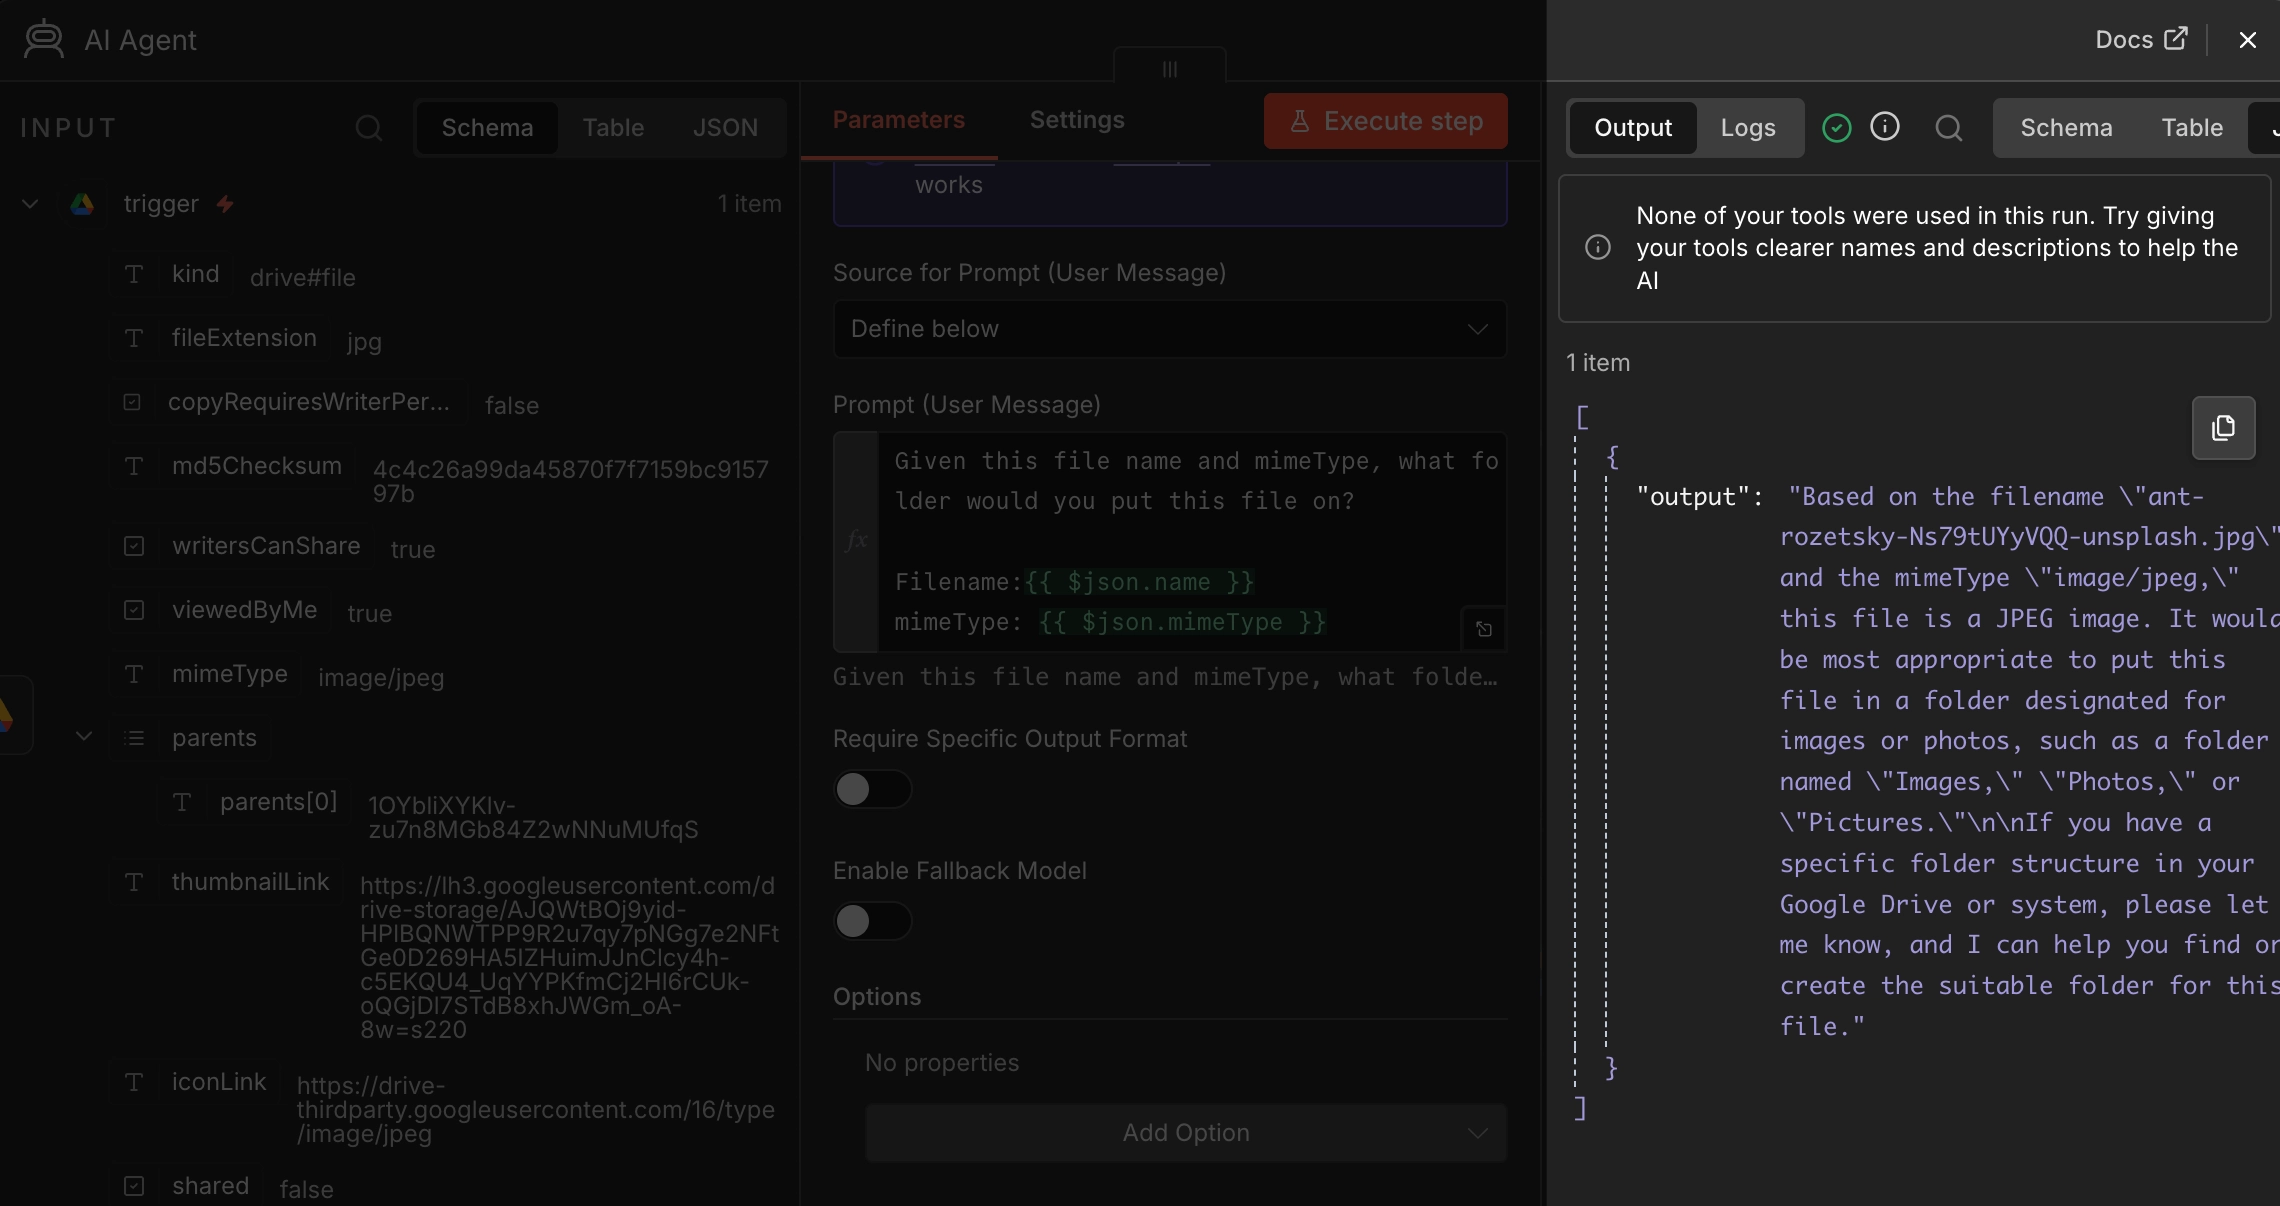Copy output JSON with the copy icon
Viewport: 2280px width, 1206px height.
point(2223,428)
